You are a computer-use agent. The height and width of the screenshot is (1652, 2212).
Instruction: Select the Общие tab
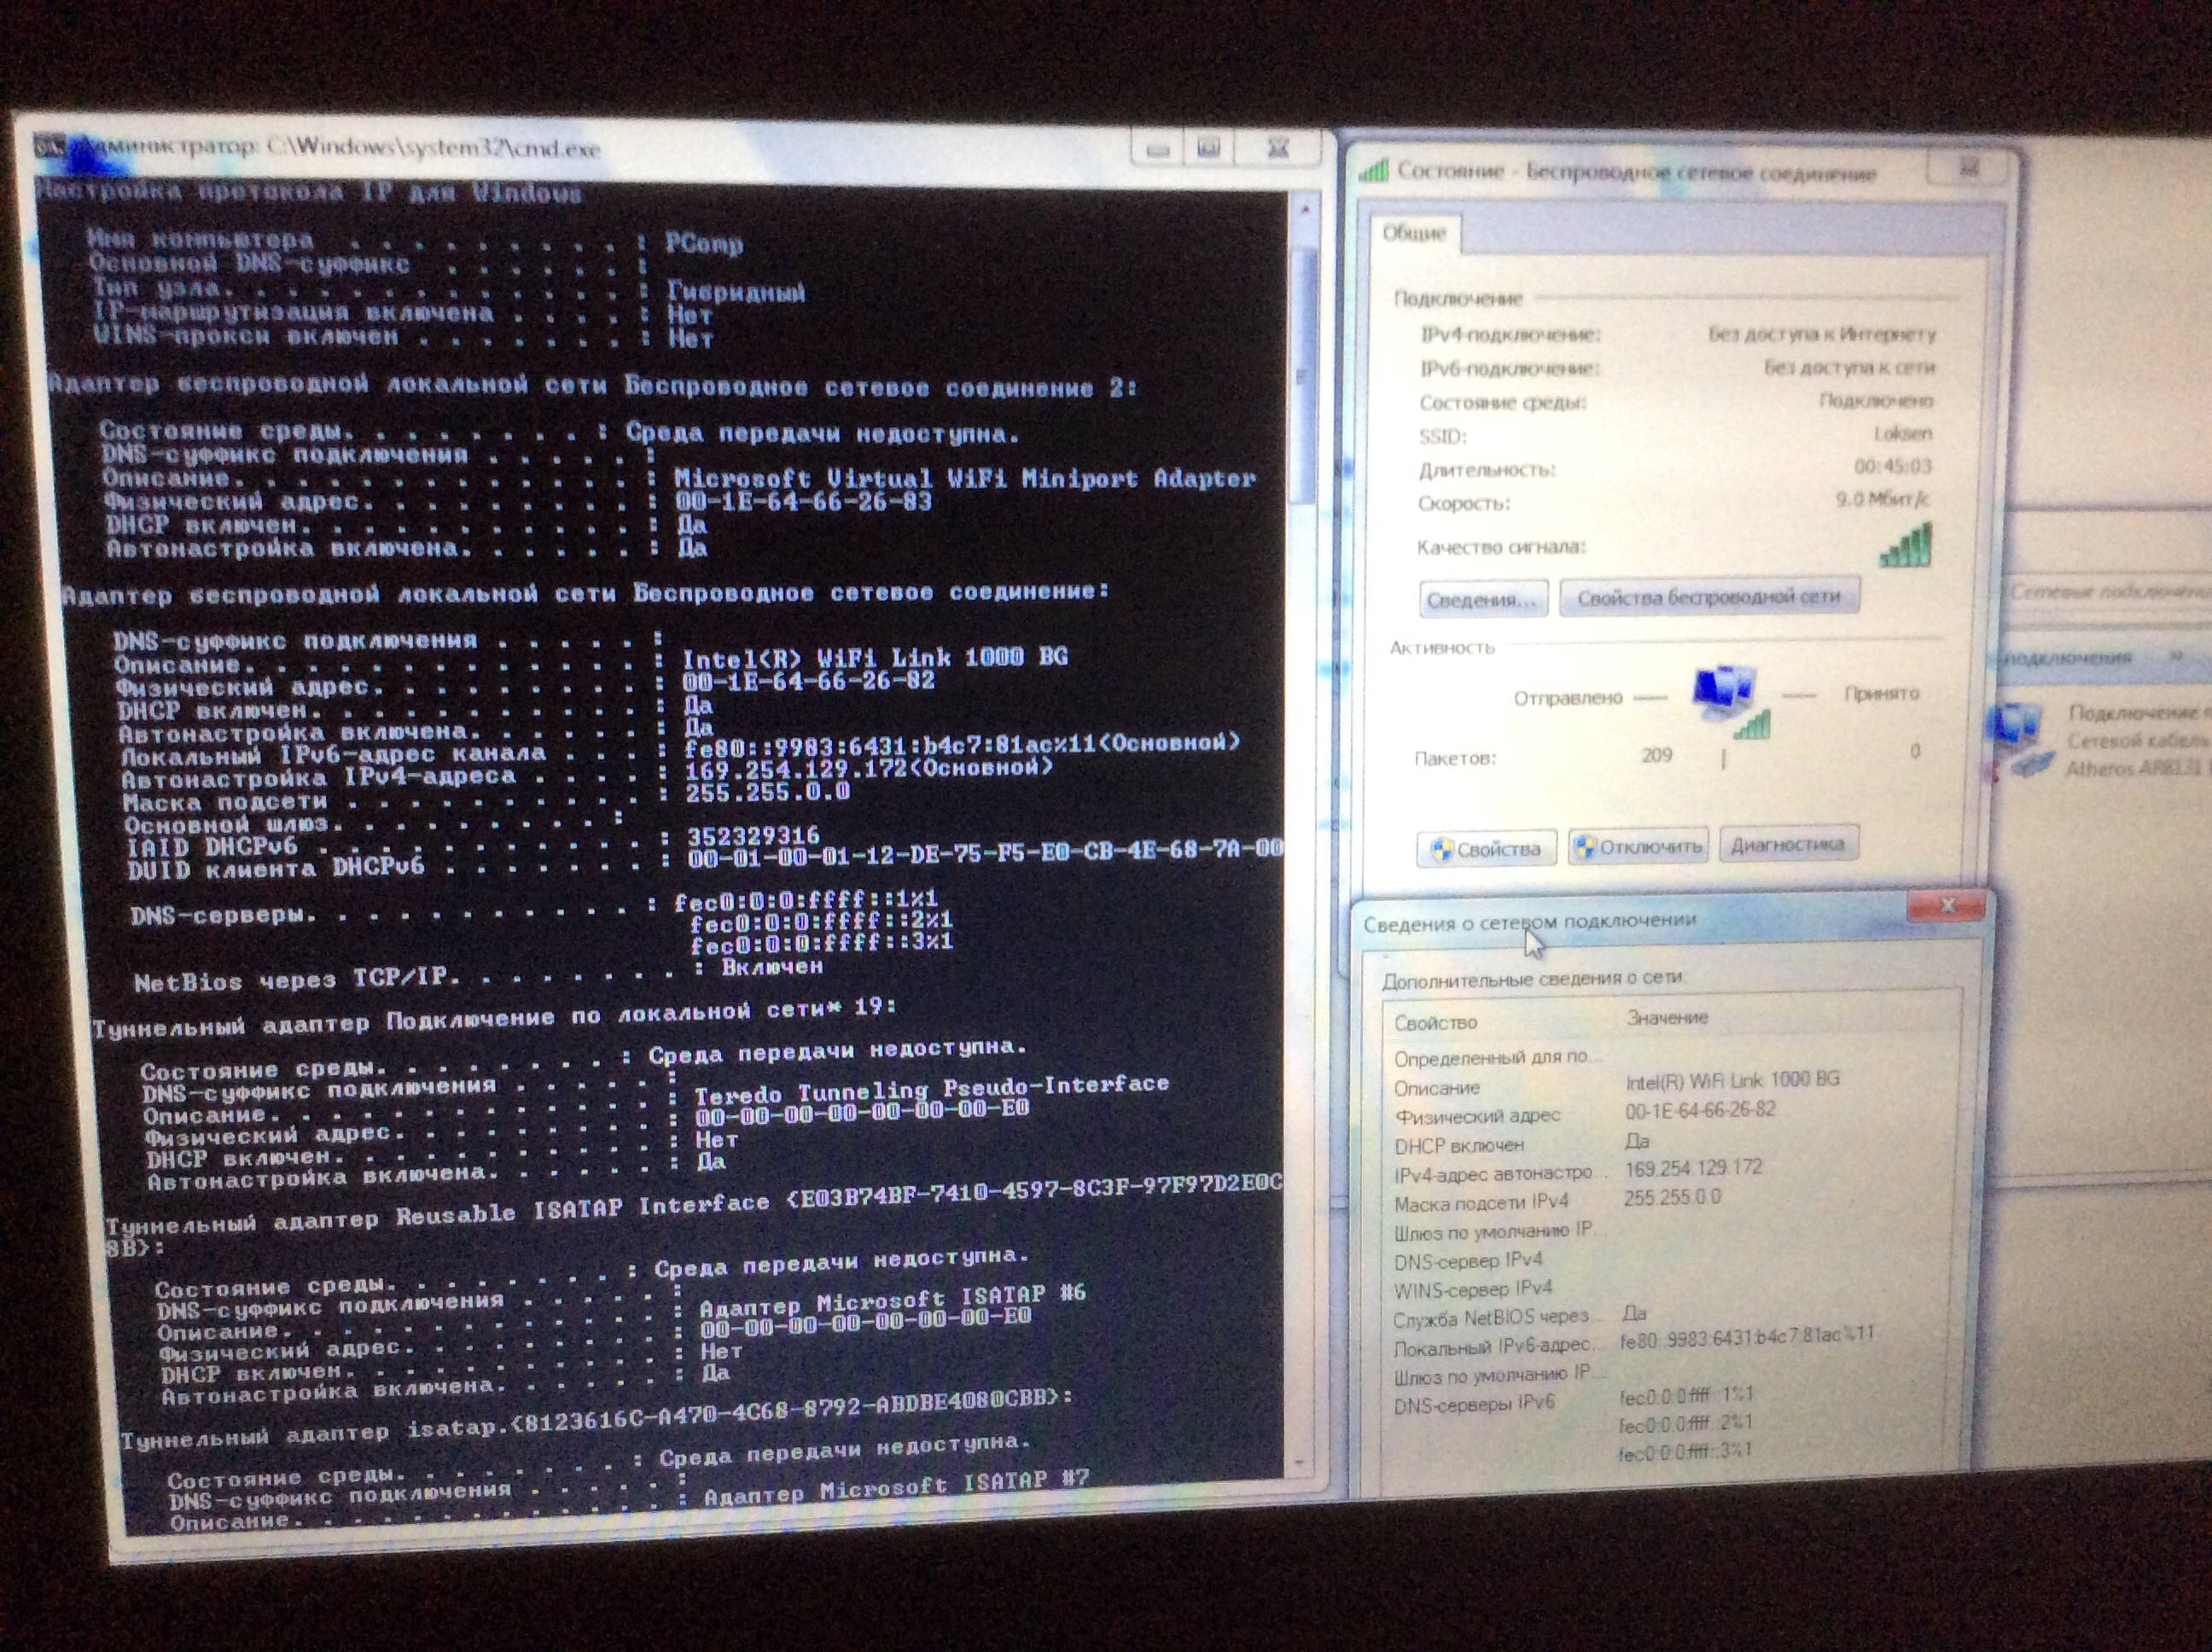pos(1414,233)
